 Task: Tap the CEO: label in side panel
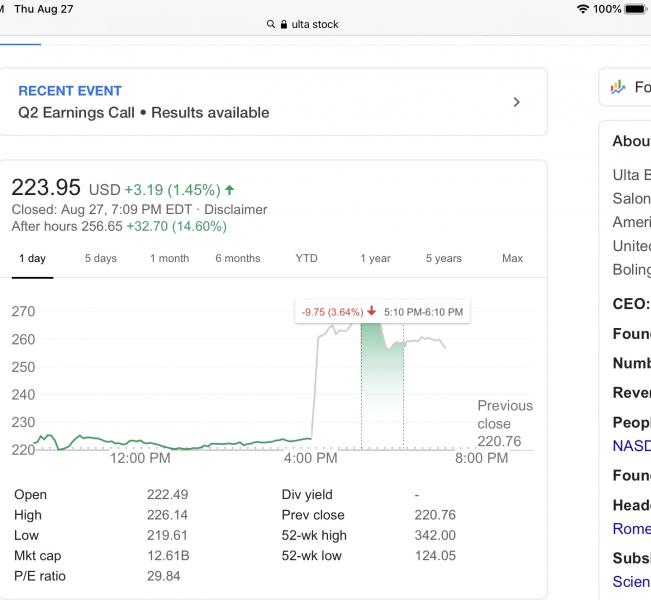[631, 304]
